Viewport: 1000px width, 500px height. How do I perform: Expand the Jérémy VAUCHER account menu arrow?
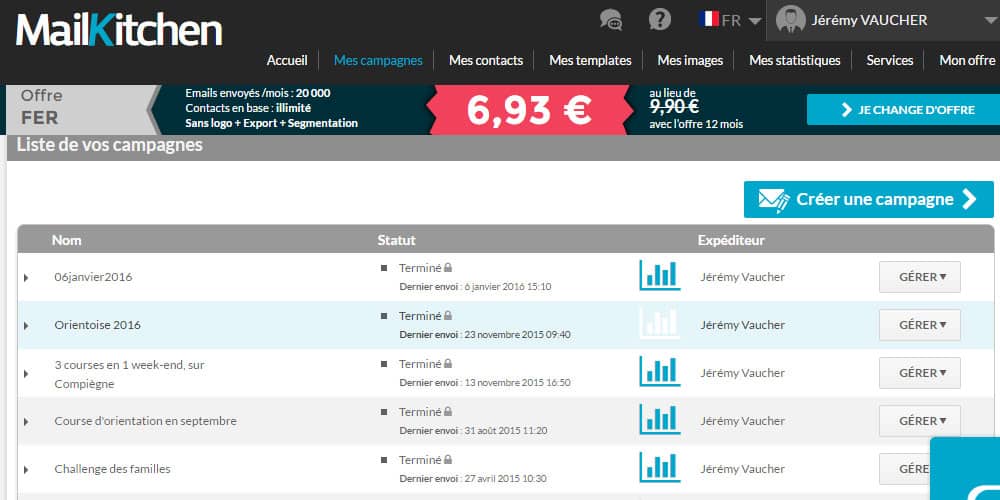click(x=991, y=21)
